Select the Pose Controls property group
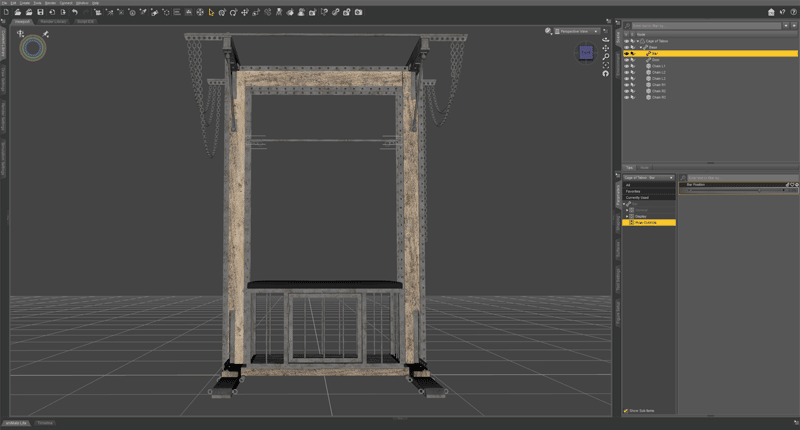Screen dimensions: 800x430 [x=649, y=222]
